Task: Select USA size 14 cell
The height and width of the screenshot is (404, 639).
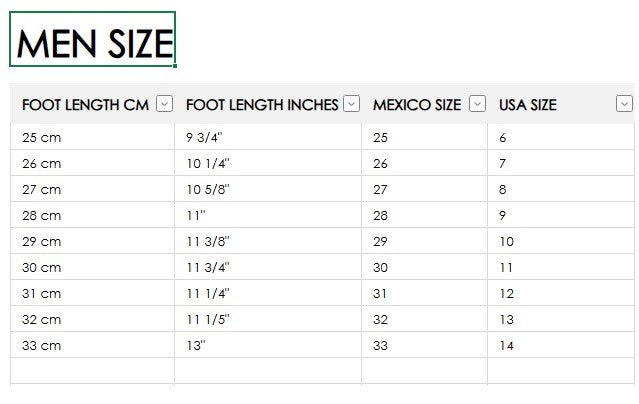Action: [560, 345]
